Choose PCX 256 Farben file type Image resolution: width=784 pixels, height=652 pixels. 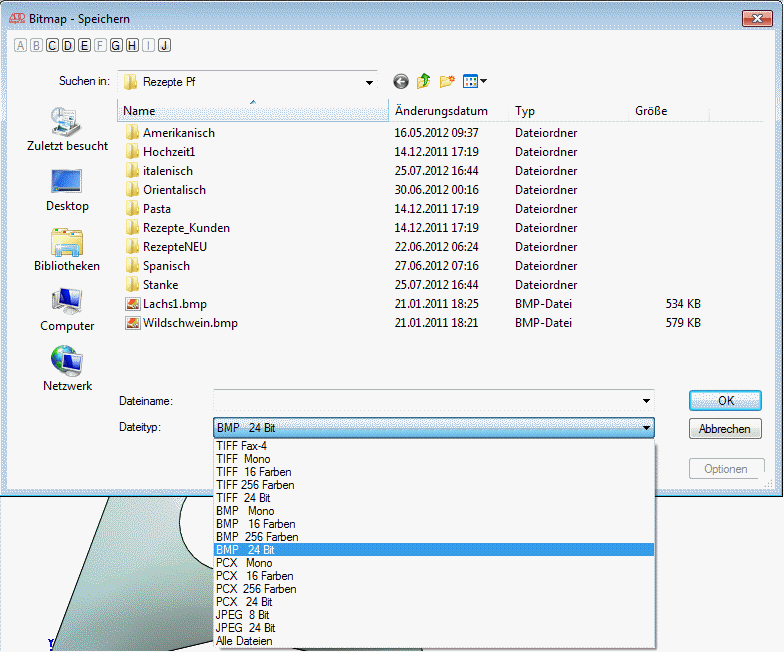[x=434, y=589]
